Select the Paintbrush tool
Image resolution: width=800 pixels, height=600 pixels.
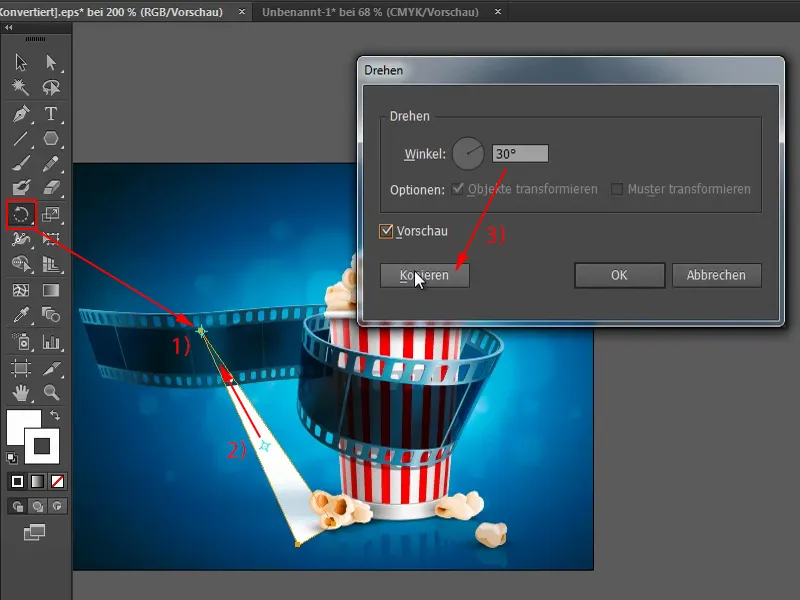(21, 164)
